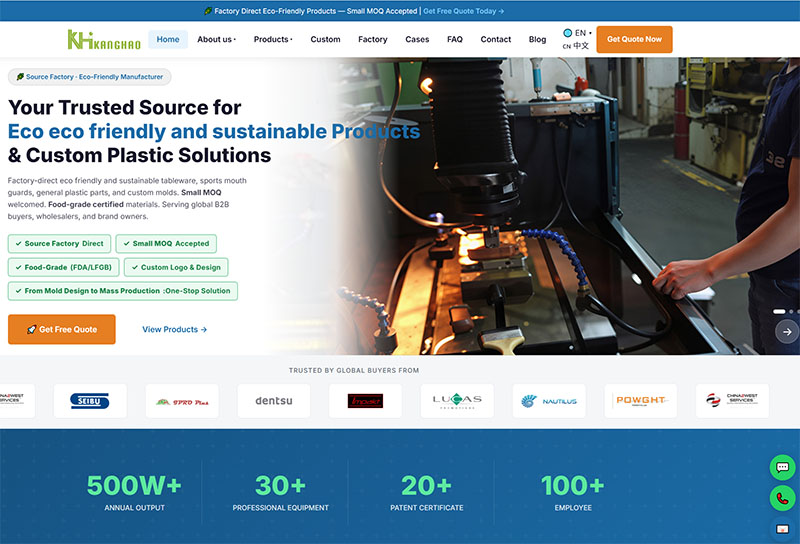Click the Source Factory Direct checkmark badge
Image resolution: width=800 pixels, height=544 pixels.
pyautogui.click(x=60, y=243)
